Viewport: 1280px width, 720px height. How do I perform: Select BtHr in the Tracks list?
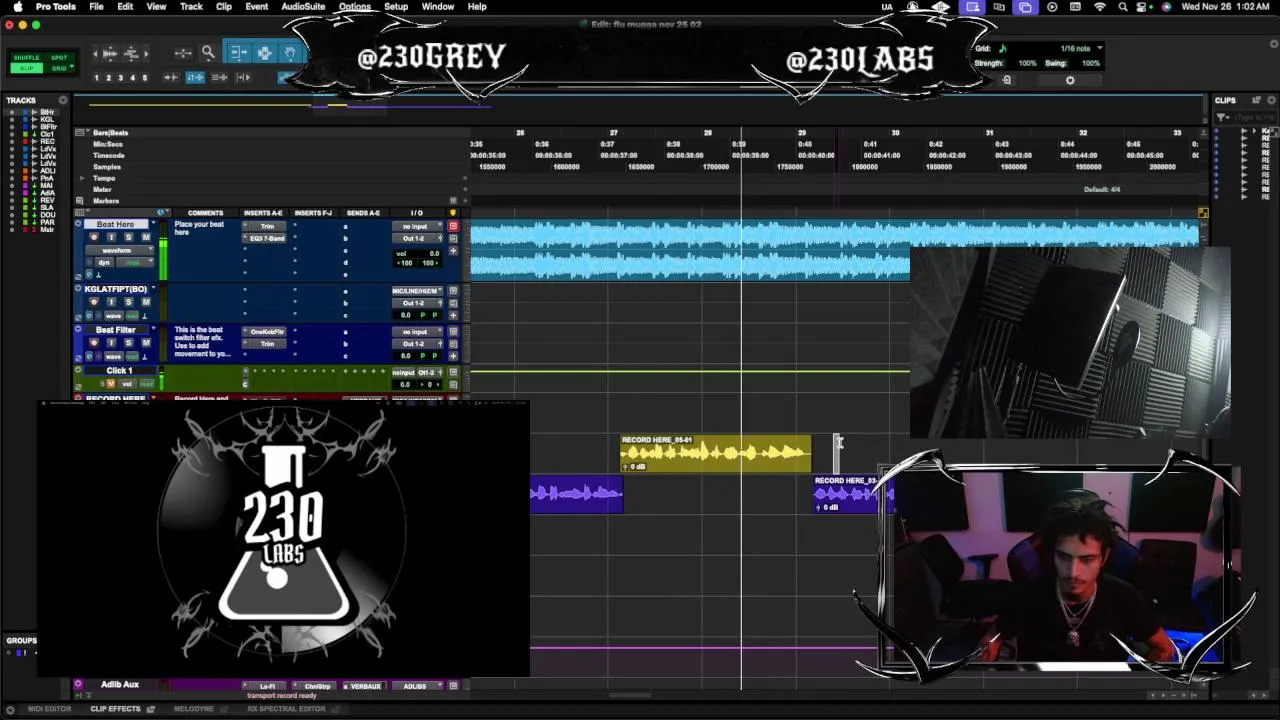47,112
